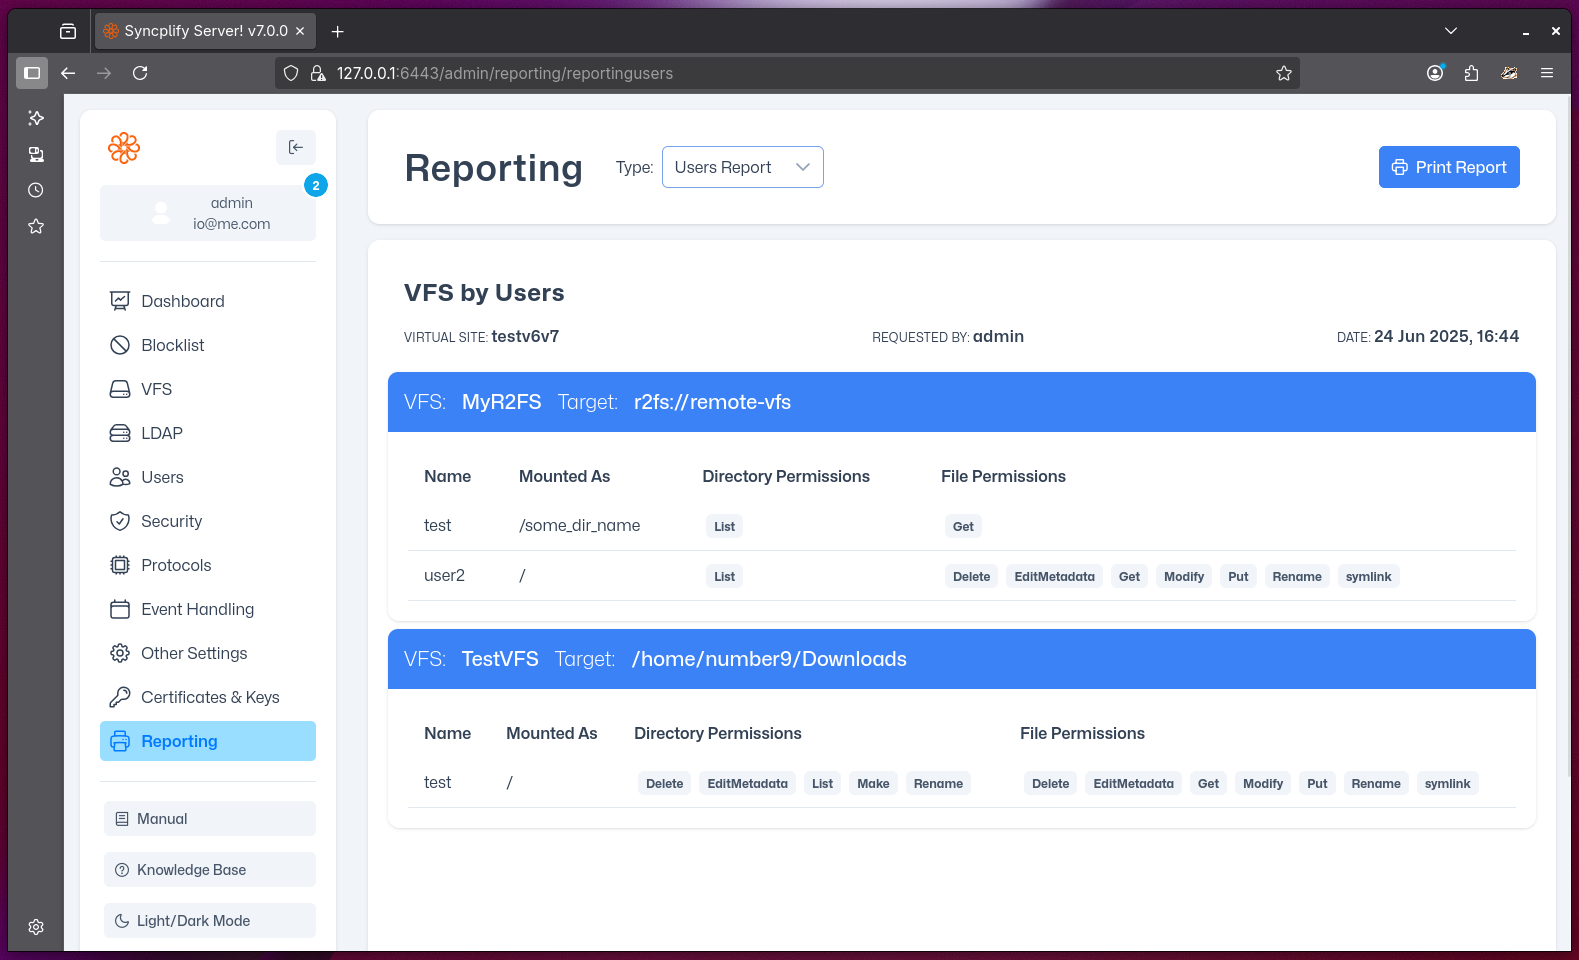This screenshot has width=1579, height=960.
Task: Click the Protocols chip icon
Action: pyautogui.click(x=120, y=565)
